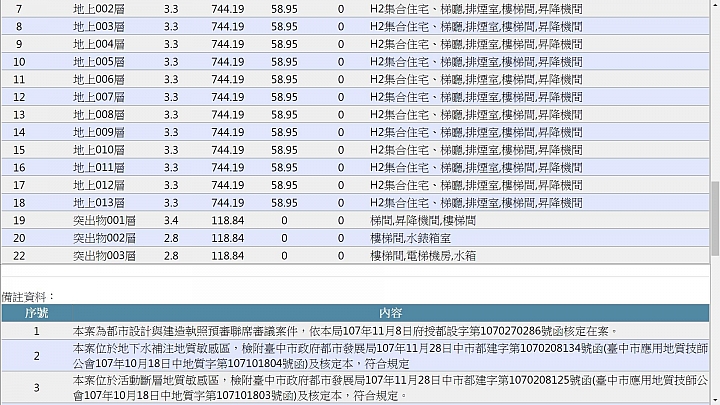Click floor label 地上008層
This screenshot has width=720, height=405.
99,114
